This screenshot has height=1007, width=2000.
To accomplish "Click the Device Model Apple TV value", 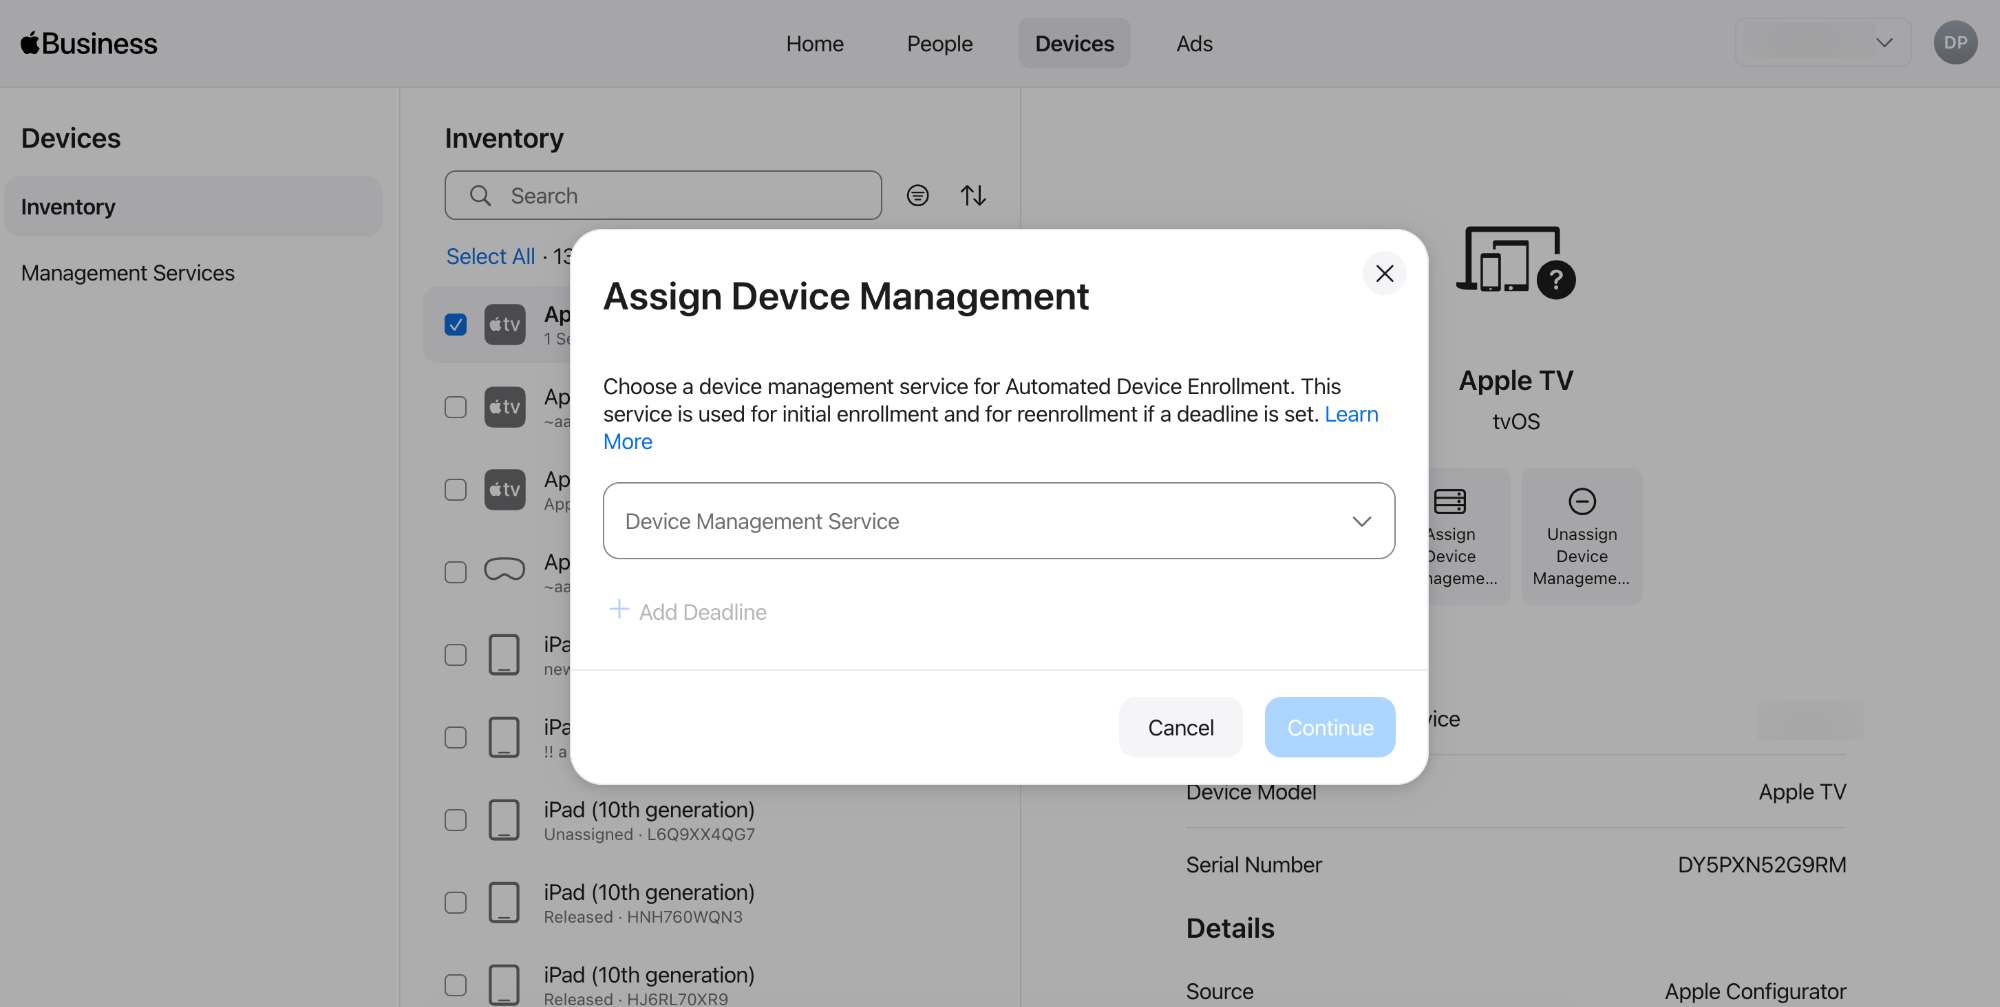I will click(1802, 792).
